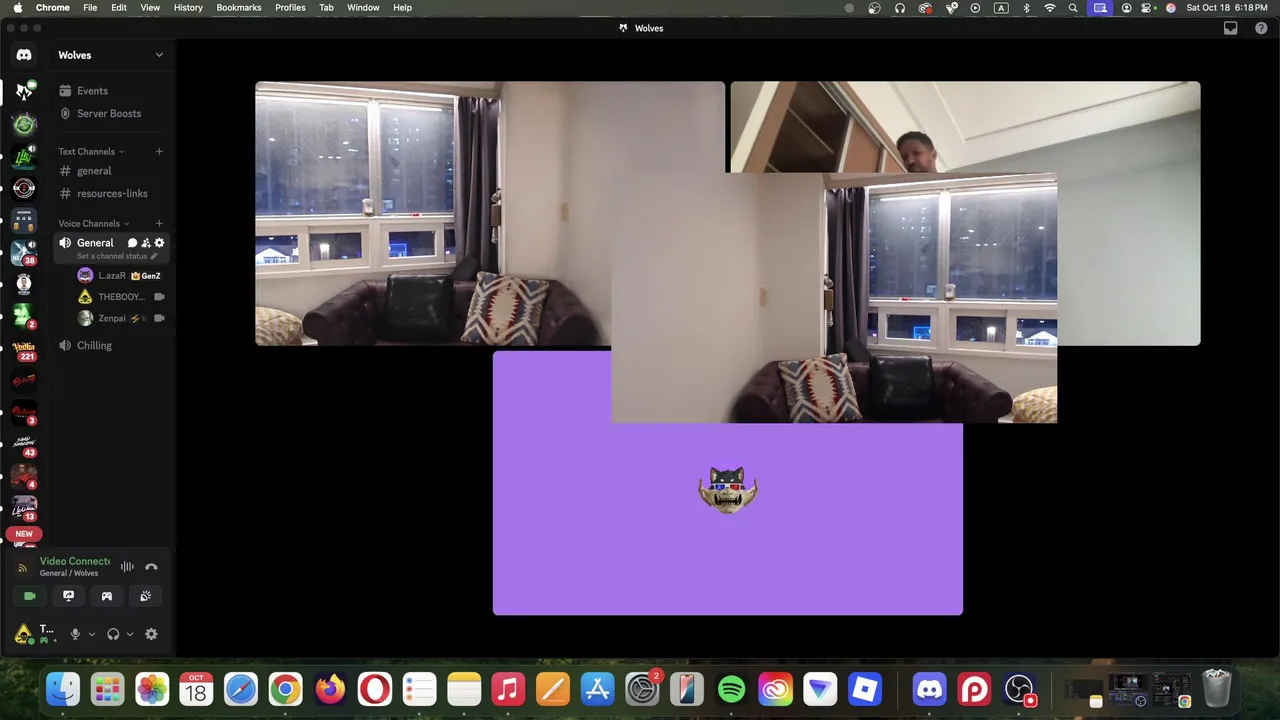Open Events in Wolves server
Image resolution: width=1280 pixels, height=720 pixels.
[x=111, y=91]
